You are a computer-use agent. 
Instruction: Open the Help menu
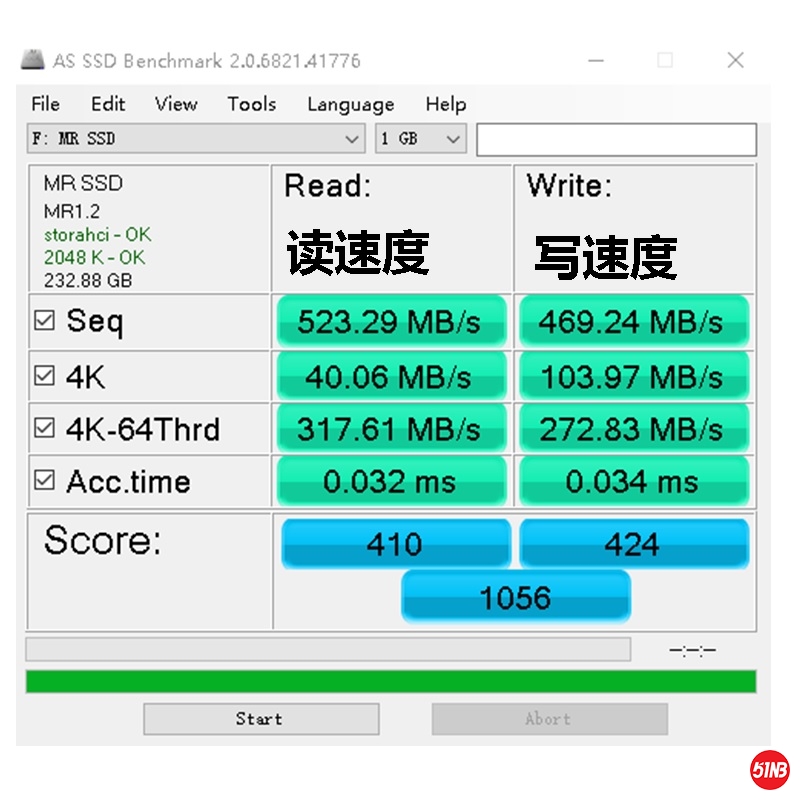[446, 105]
